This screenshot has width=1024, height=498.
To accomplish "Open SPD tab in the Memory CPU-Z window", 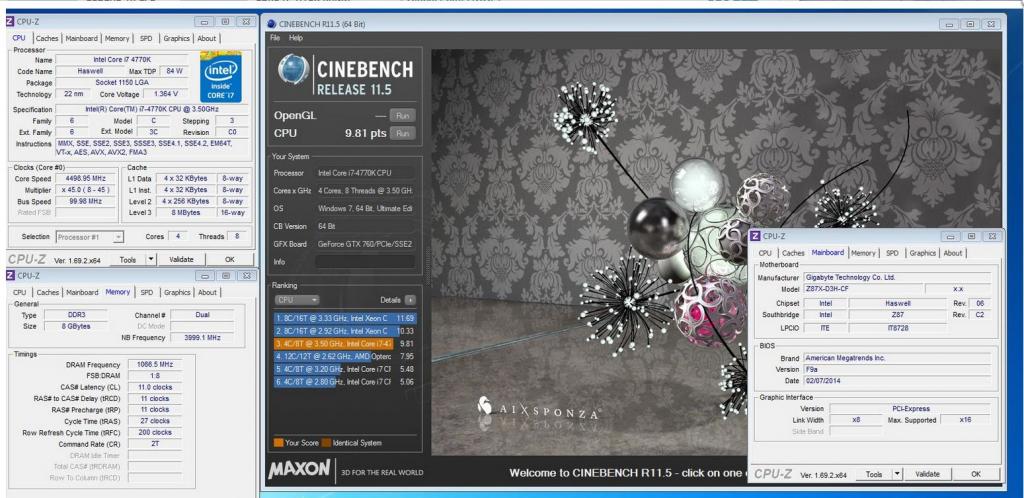I will (x=147, y=292).
